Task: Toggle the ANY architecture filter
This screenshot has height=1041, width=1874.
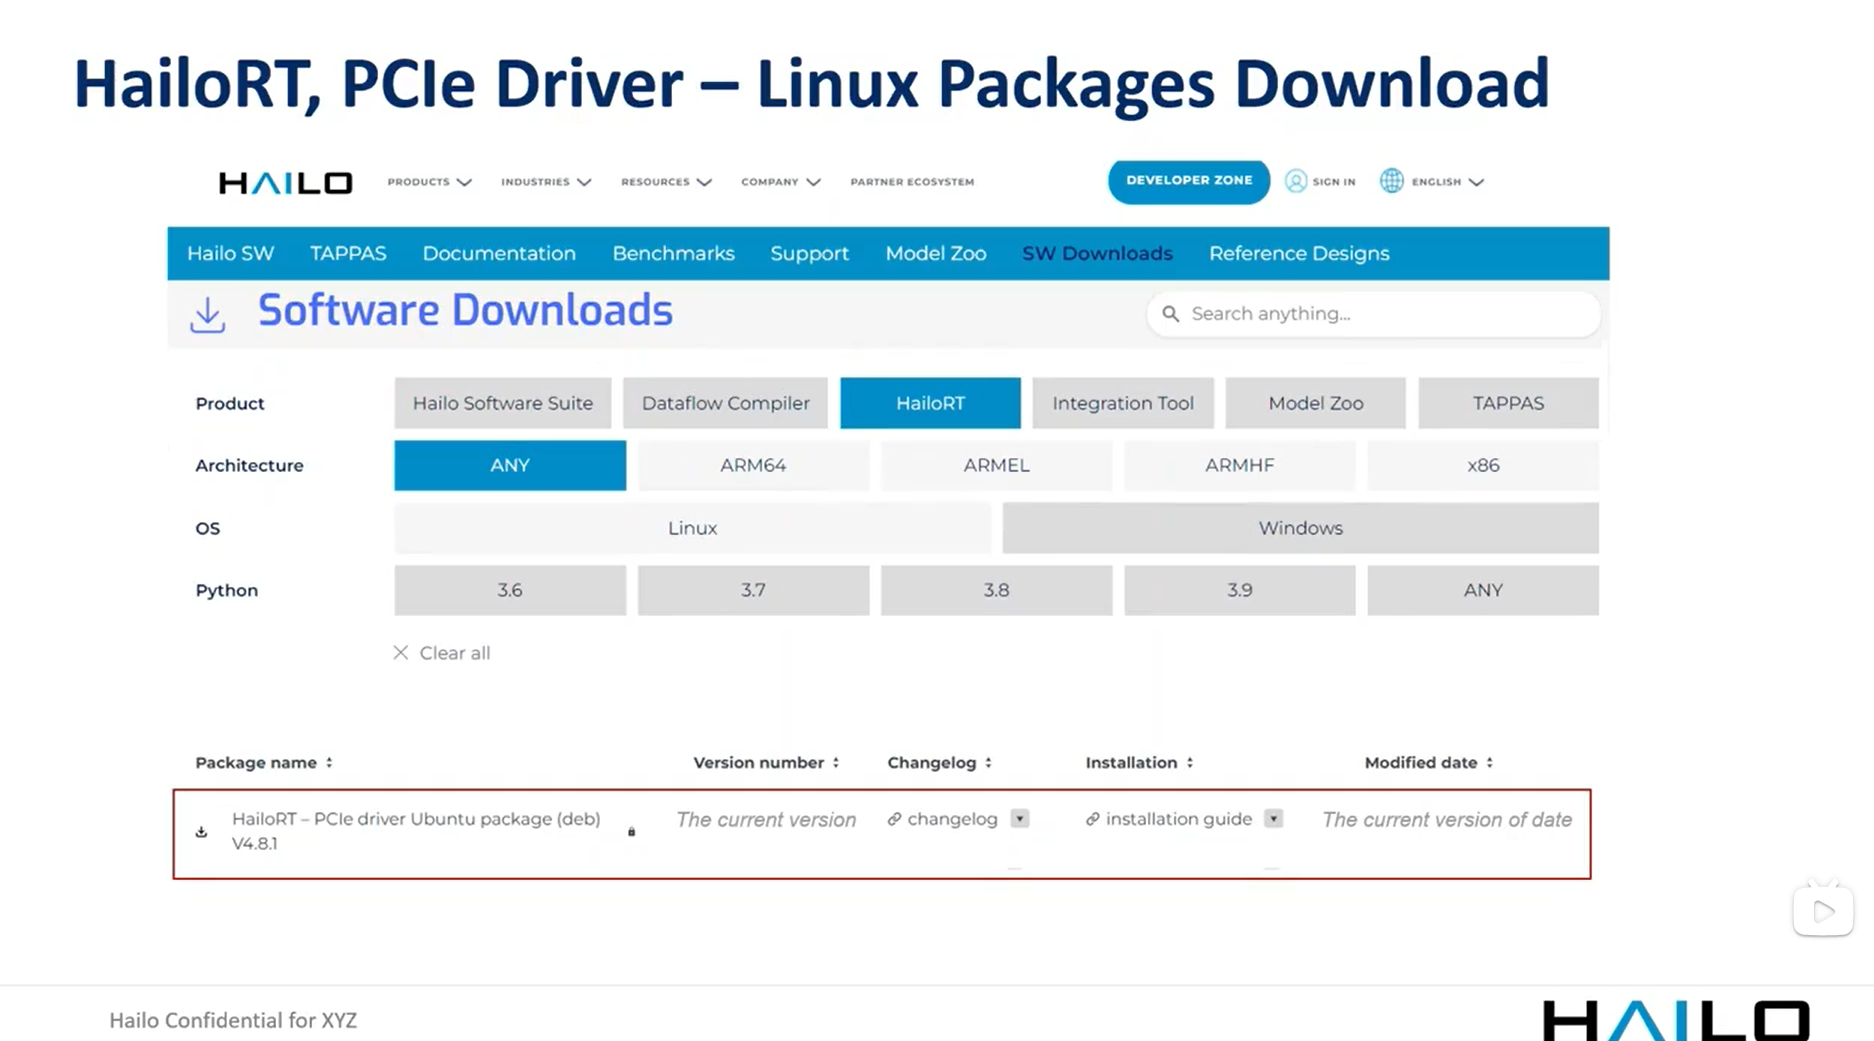Action: pyautogui.click(x=510, y=465)
